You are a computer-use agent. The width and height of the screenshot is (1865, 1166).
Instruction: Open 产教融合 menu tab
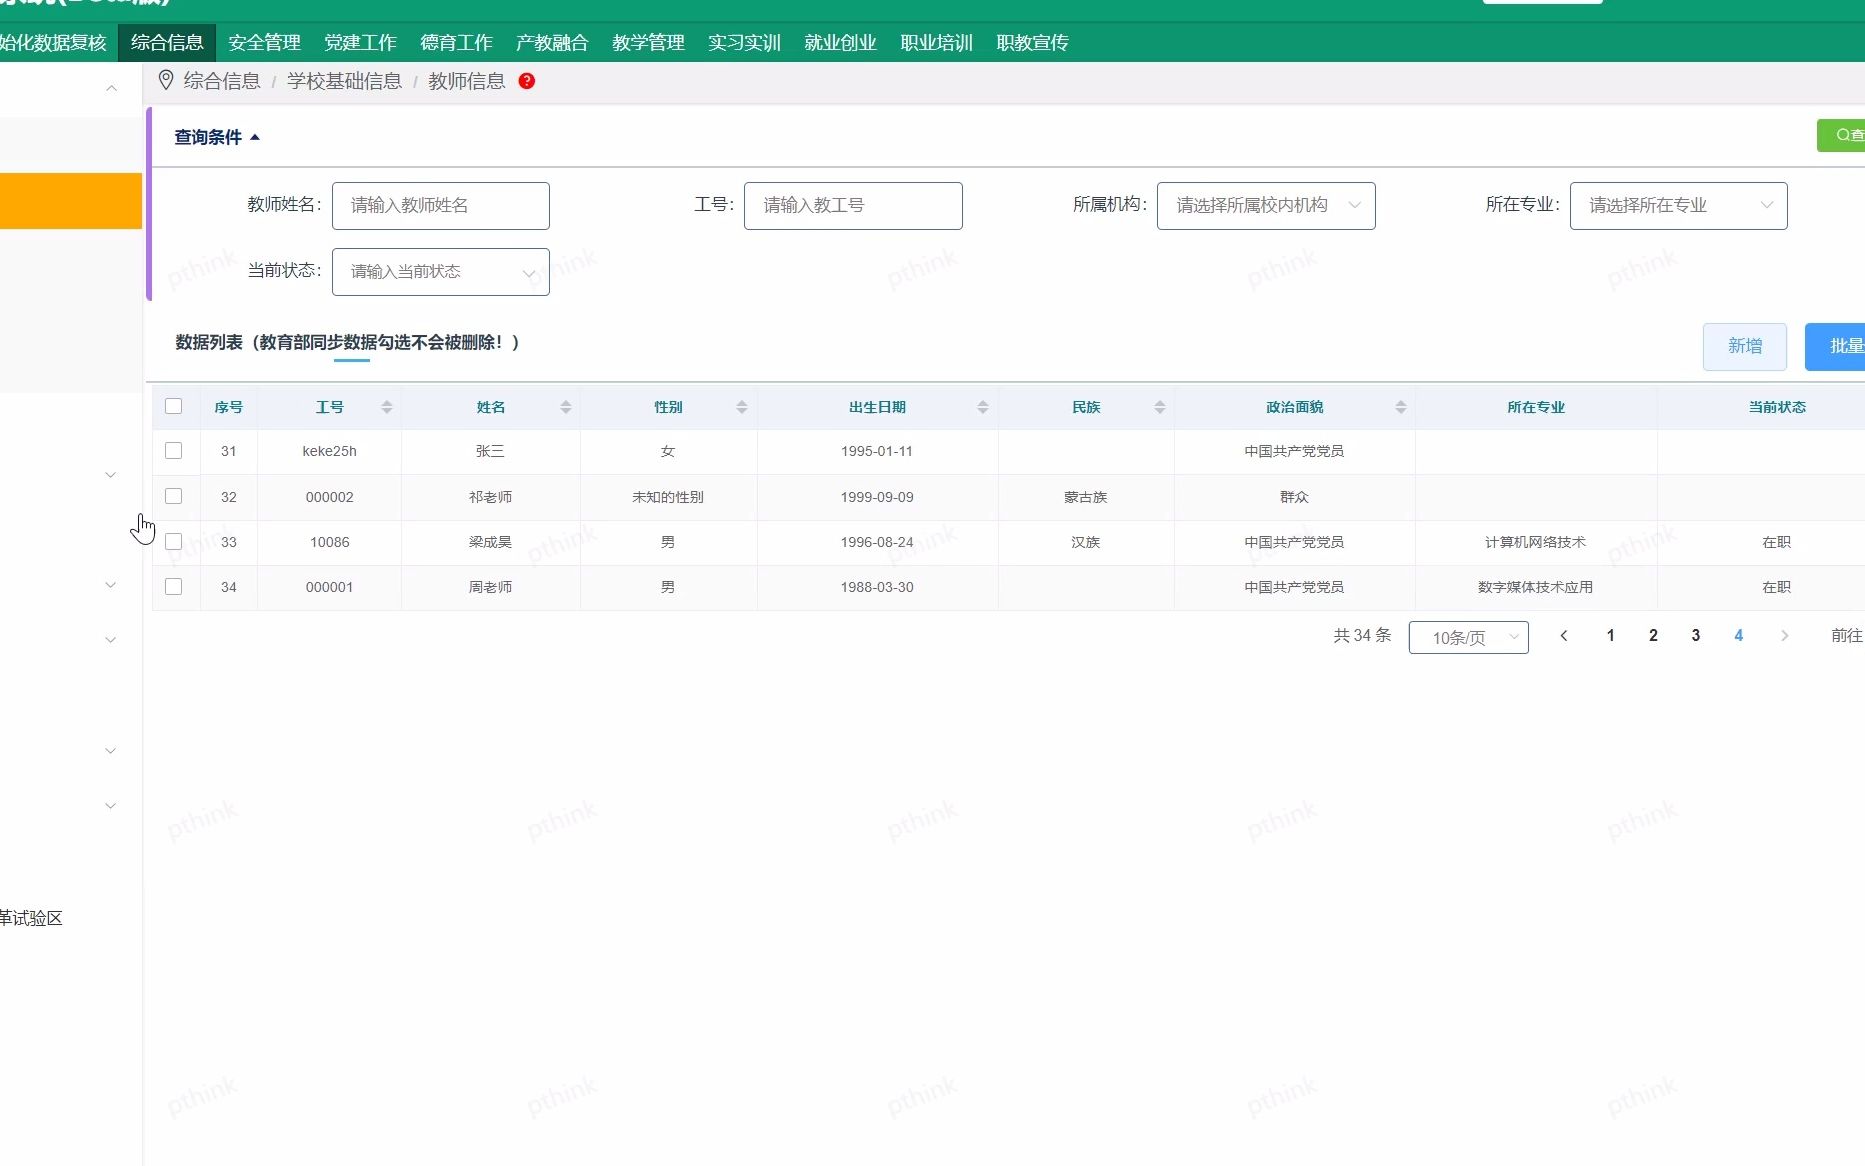pos(552,43)
